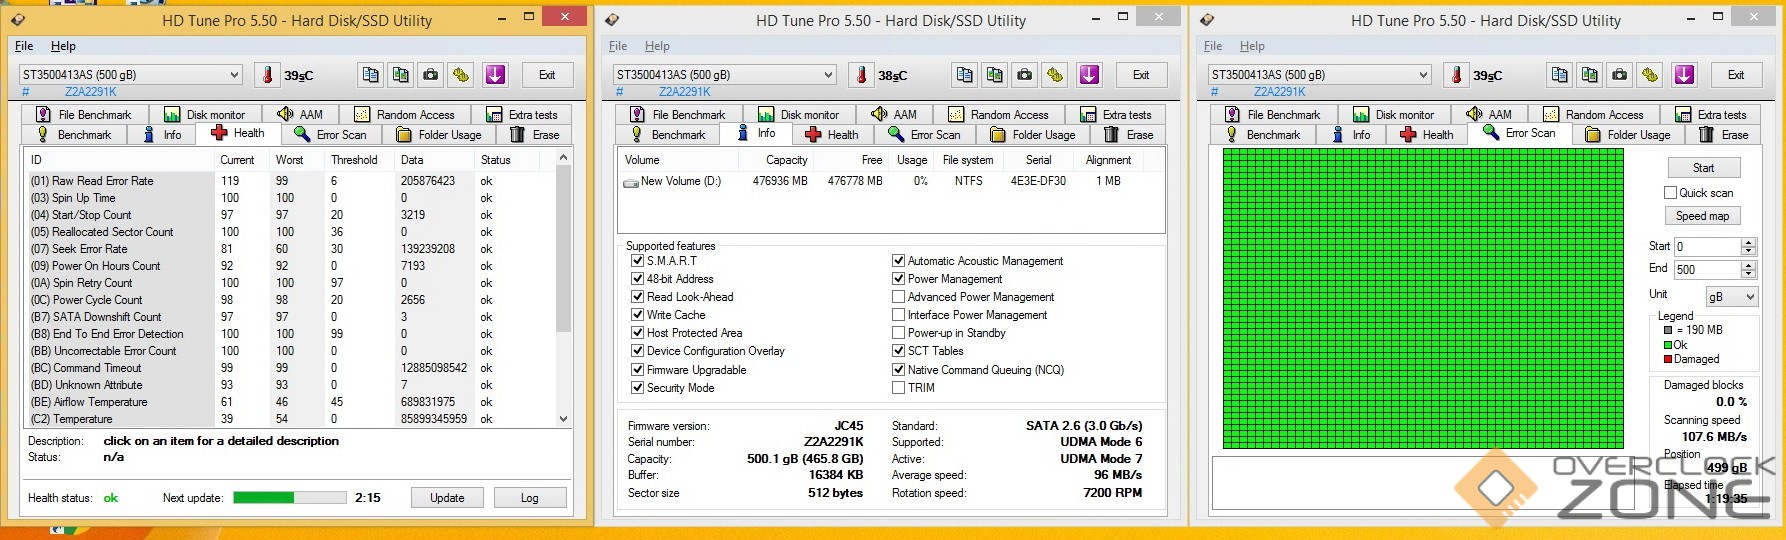Click the End value input field
Image resolution: width=1786 pixels, height=540 pixels.
(1707, 270)
